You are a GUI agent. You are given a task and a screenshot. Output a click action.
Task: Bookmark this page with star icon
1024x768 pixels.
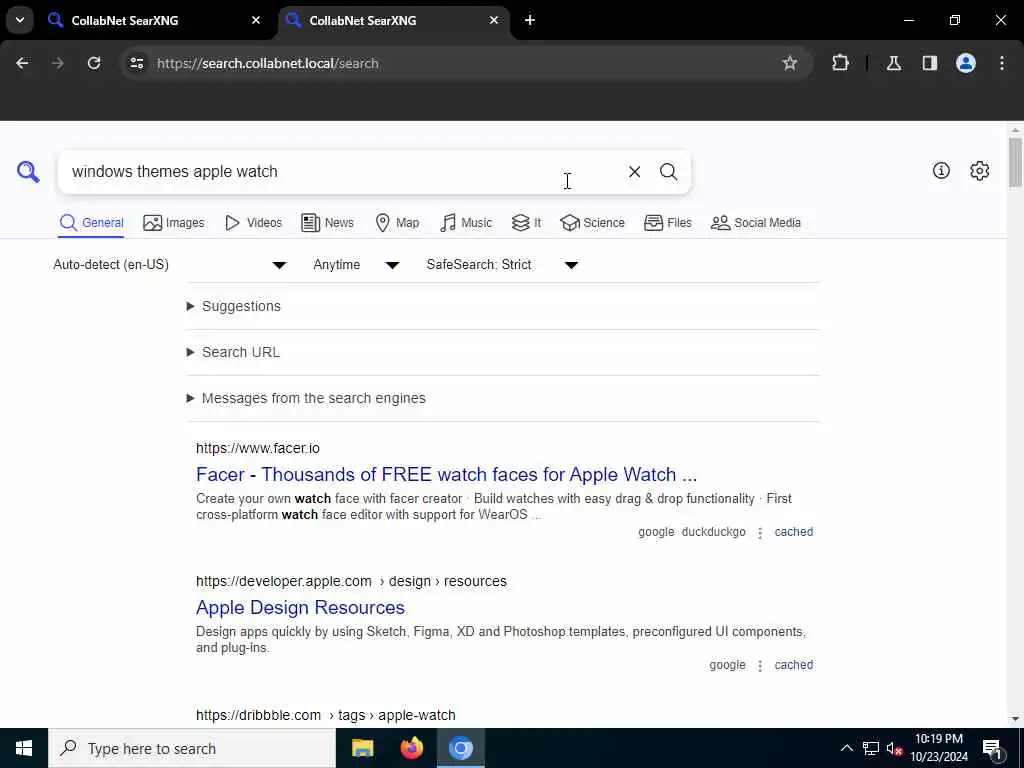pyautogui.click(x=790, y=63)
